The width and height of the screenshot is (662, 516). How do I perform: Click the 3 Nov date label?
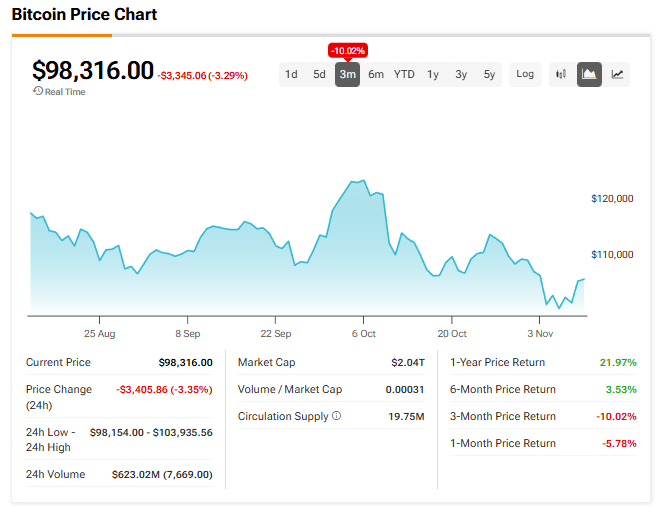[x=540, y=334]
